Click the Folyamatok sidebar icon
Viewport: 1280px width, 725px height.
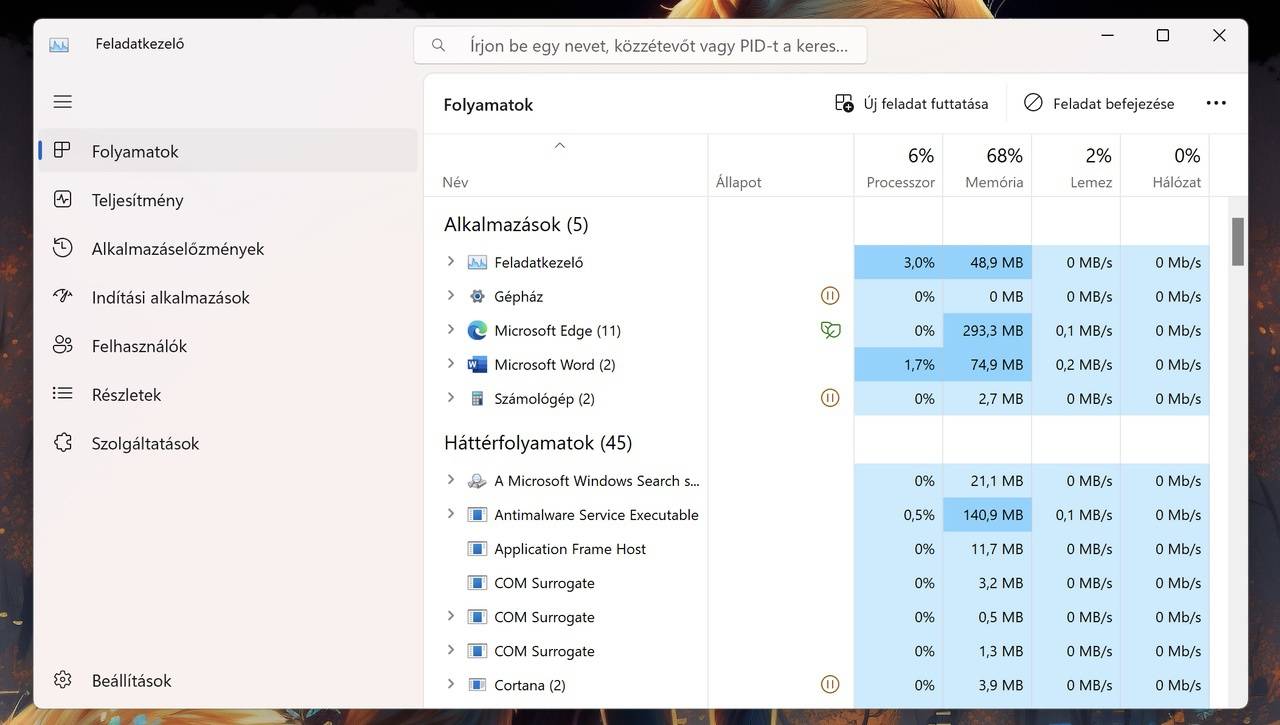[x=62, y=151]
